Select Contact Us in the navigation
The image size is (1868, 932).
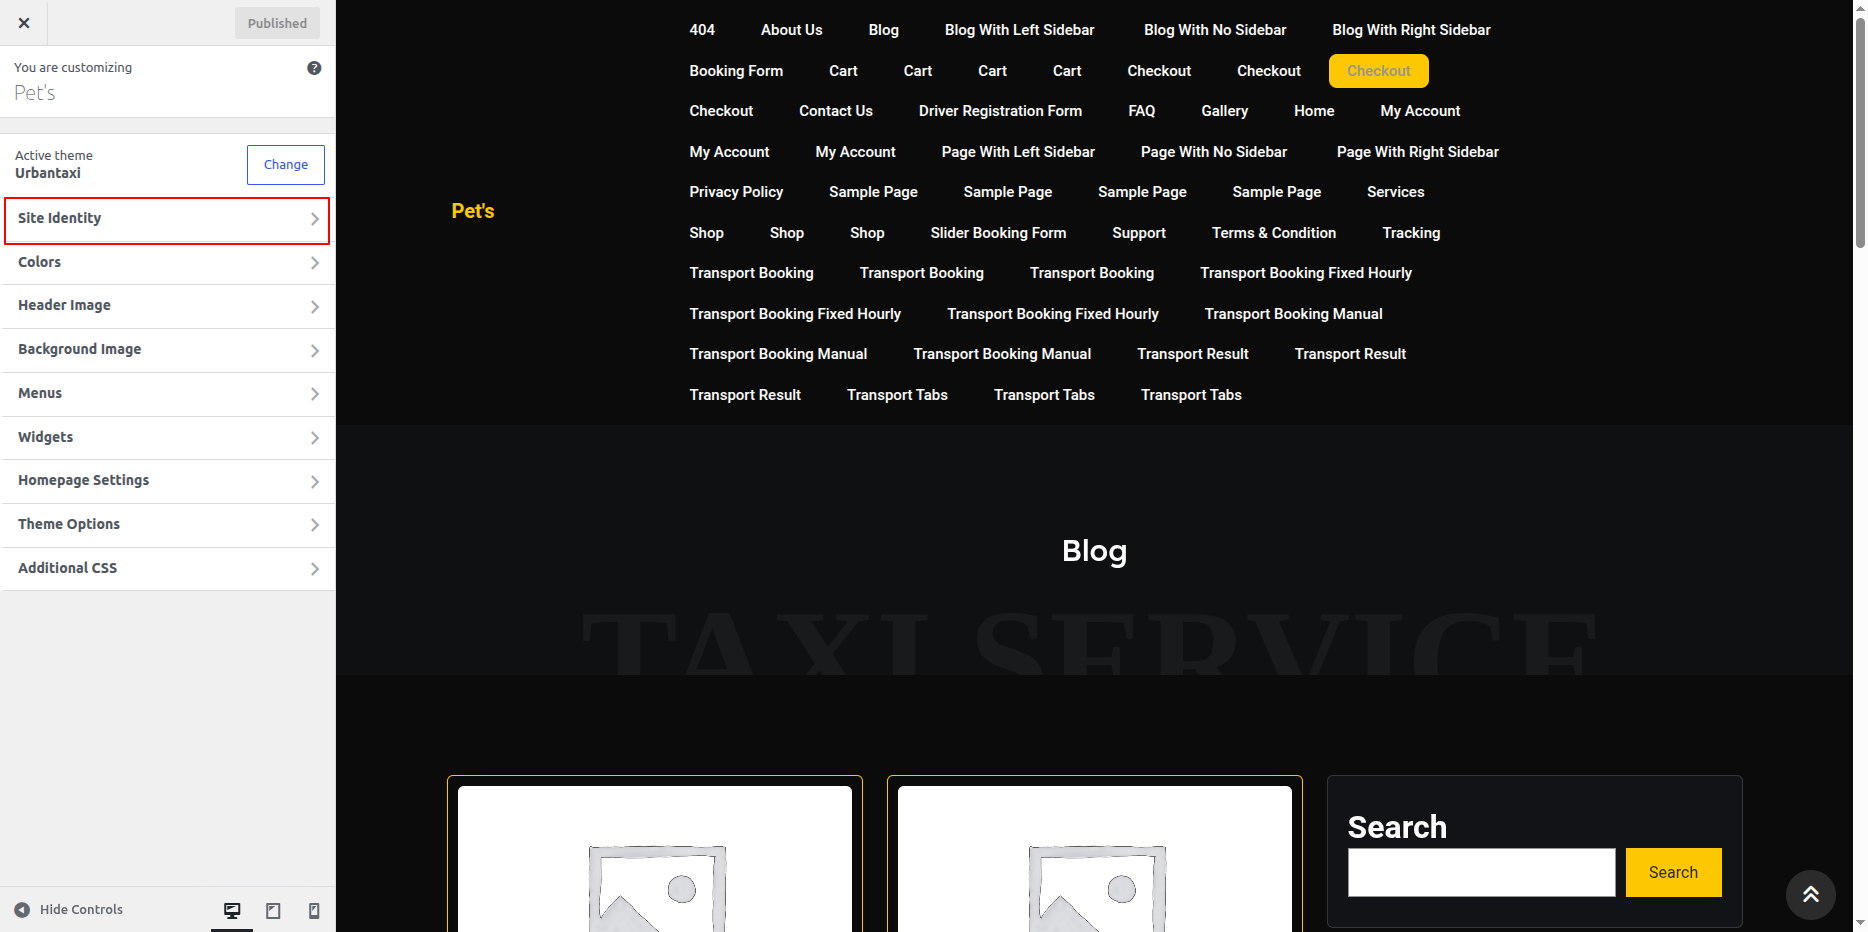tap(836, 111)
